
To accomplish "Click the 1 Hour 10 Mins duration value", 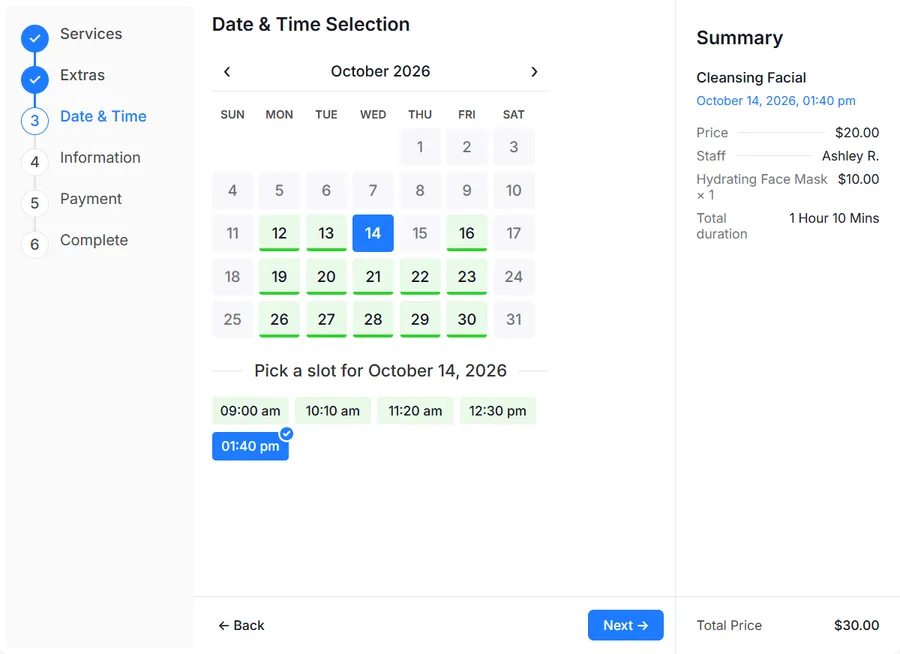I will [x=834, y=218].
